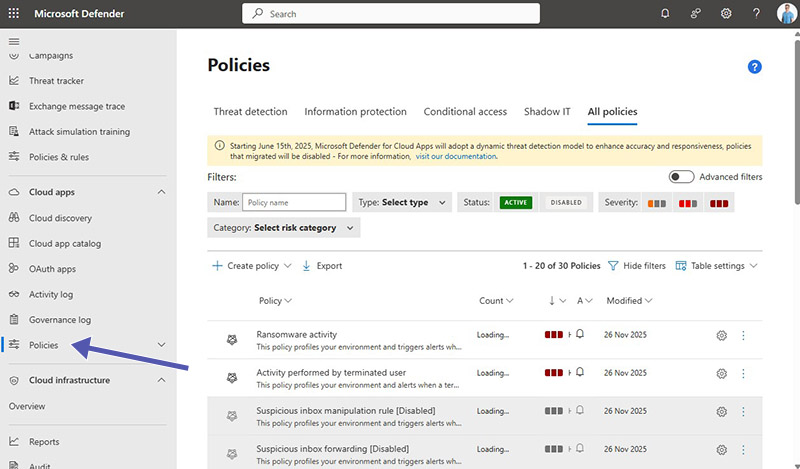Click the blue help circle beside Policies title

click(x=755, y=67)
